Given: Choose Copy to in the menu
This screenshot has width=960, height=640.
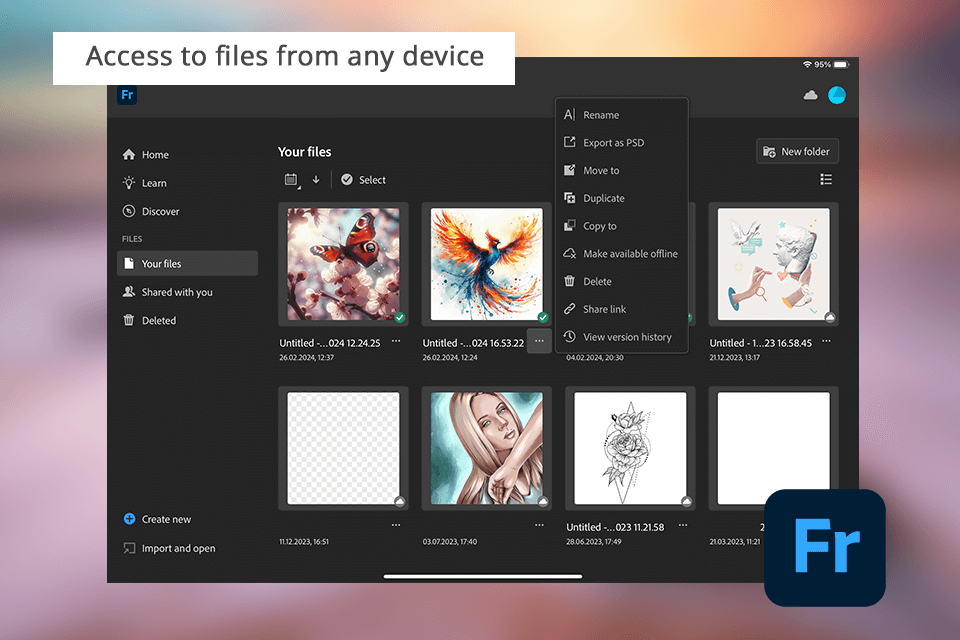Looking at the screenshot, I should click(622, 226).
